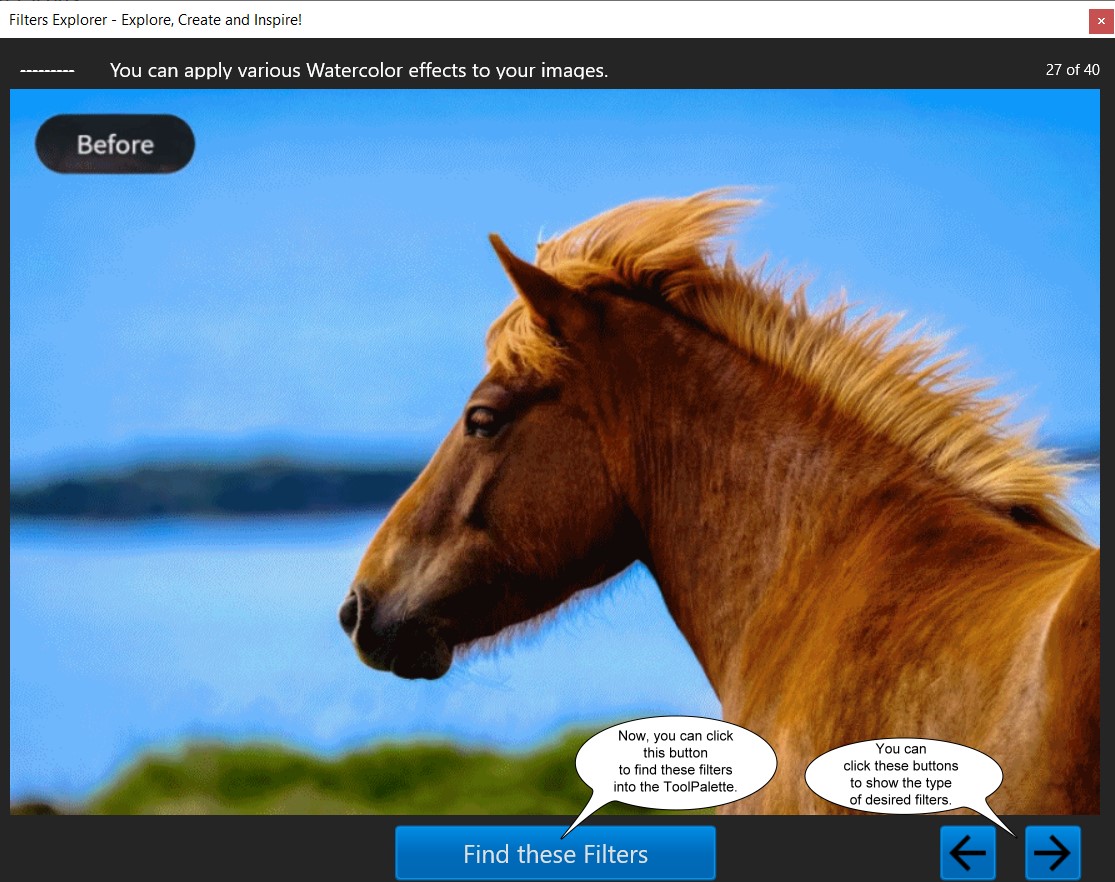Screen dimensions: 1115x882
Task: Click the horse's pointed ear in the preview
Action: coord(520,277)
